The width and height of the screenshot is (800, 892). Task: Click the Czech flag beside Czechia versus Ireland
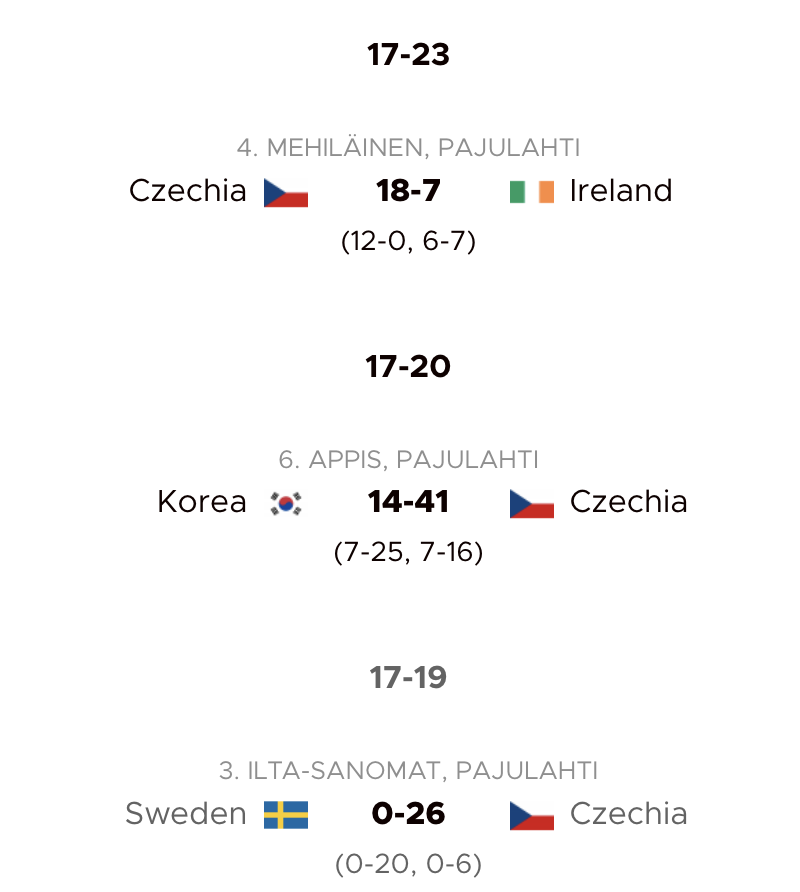click(x=286, y=193)
